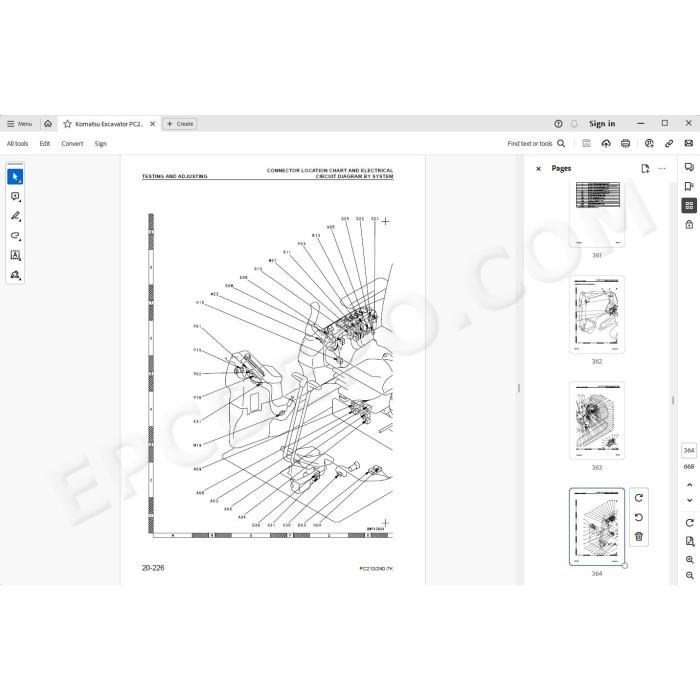Open the notifications bell icon
700x700 pixels.
point(575,124)
